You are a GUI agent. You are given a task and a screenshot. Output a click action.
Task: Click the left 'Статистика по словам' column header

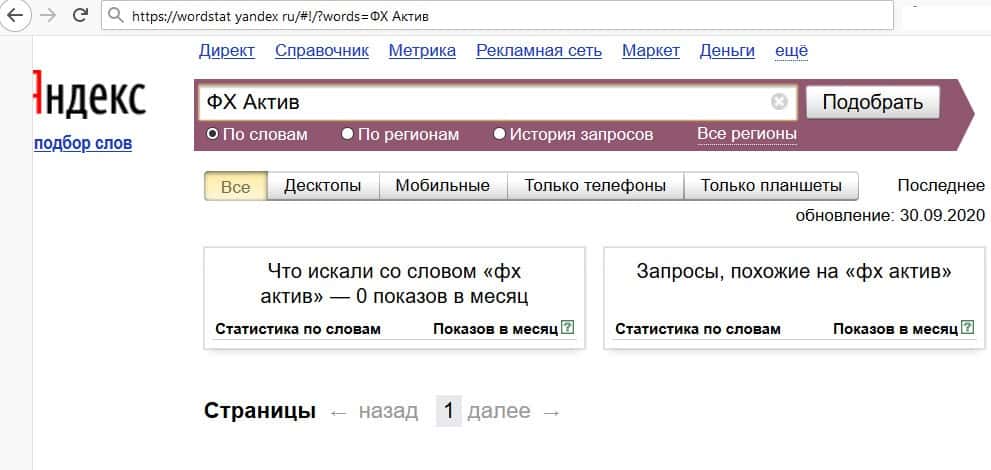click(x=298, y=328)
